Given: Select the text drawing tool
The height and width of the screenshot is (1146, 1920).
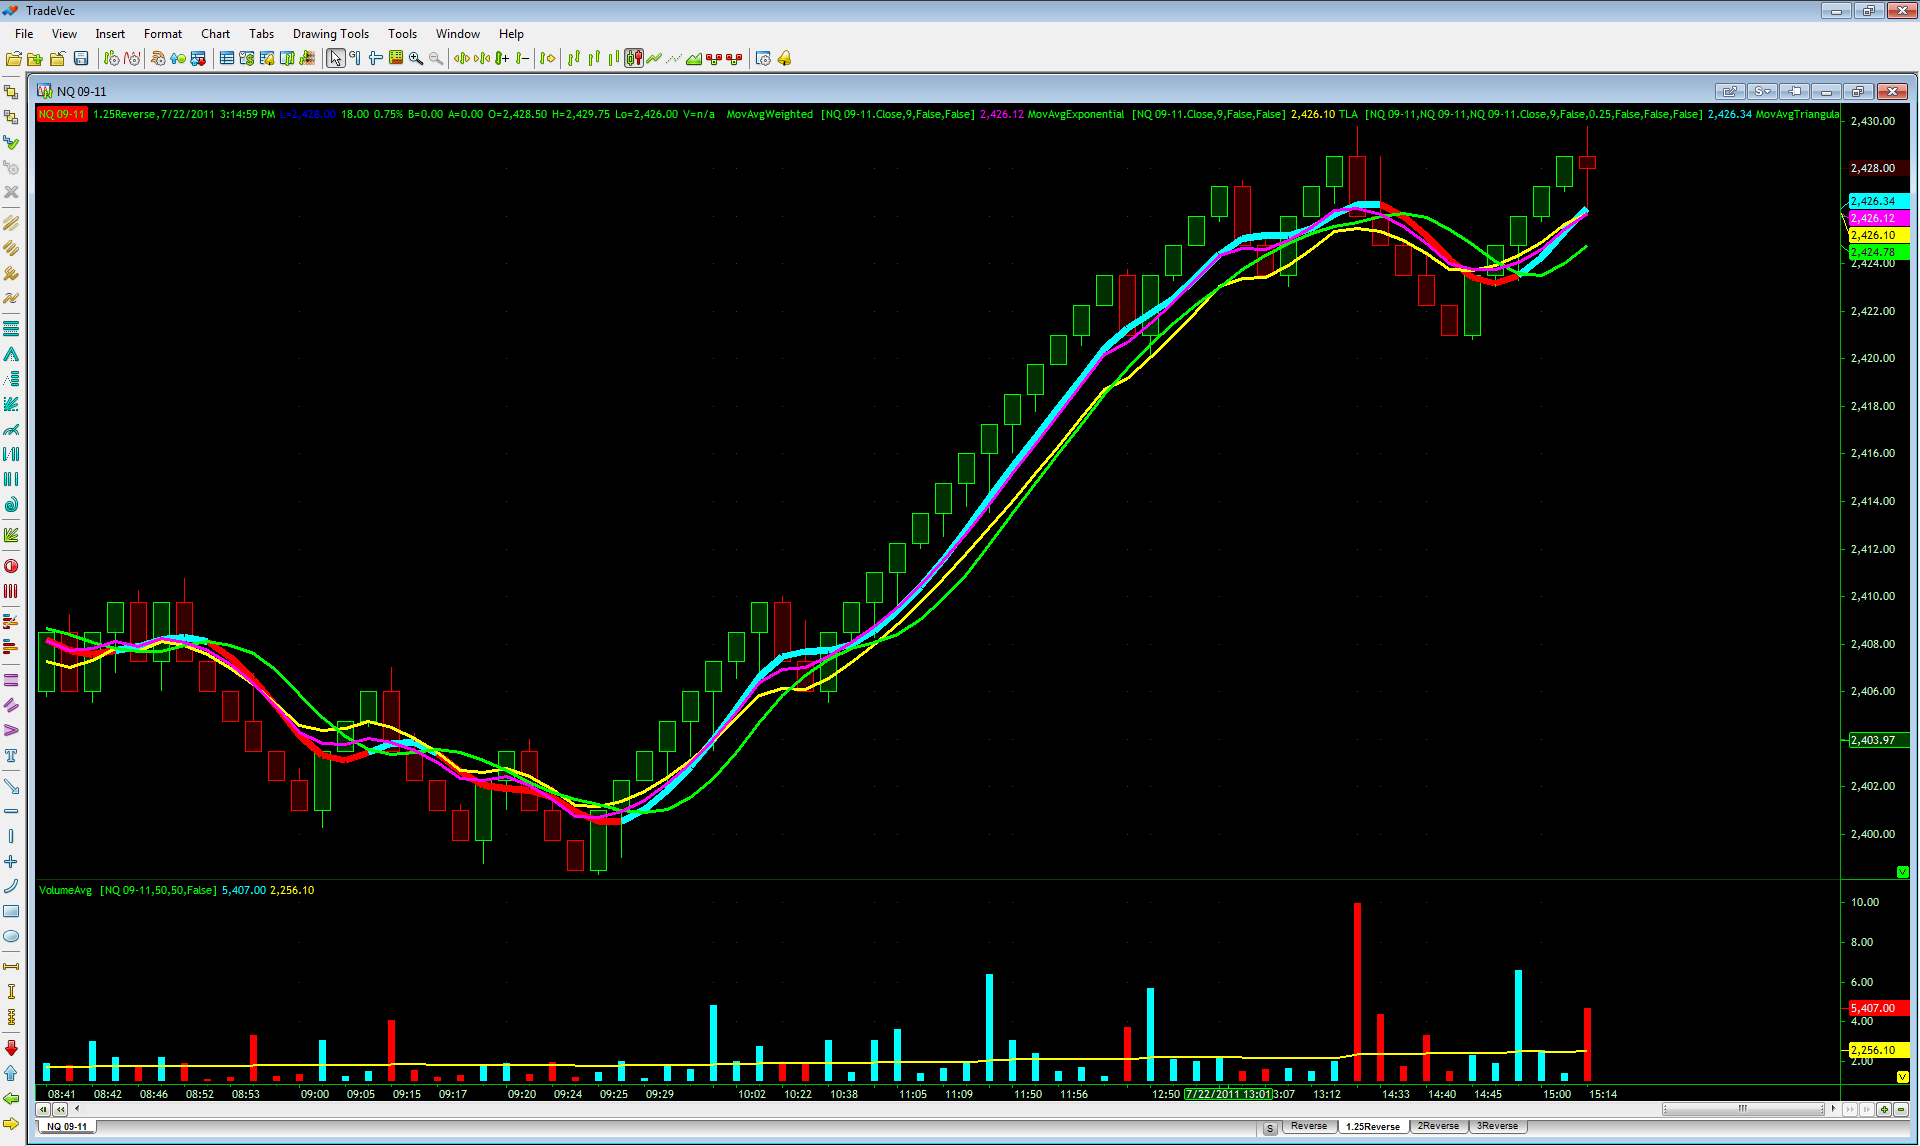Looking at the screenshot, I should (11, 756).
